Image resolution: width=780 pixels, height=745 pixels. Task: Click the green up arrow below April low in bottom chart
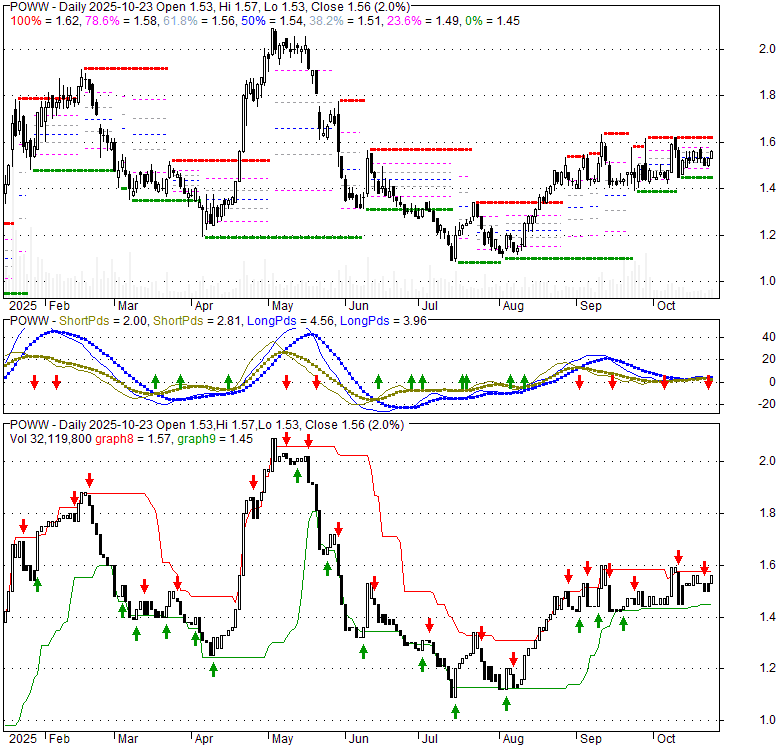click(x=213, y=669)
